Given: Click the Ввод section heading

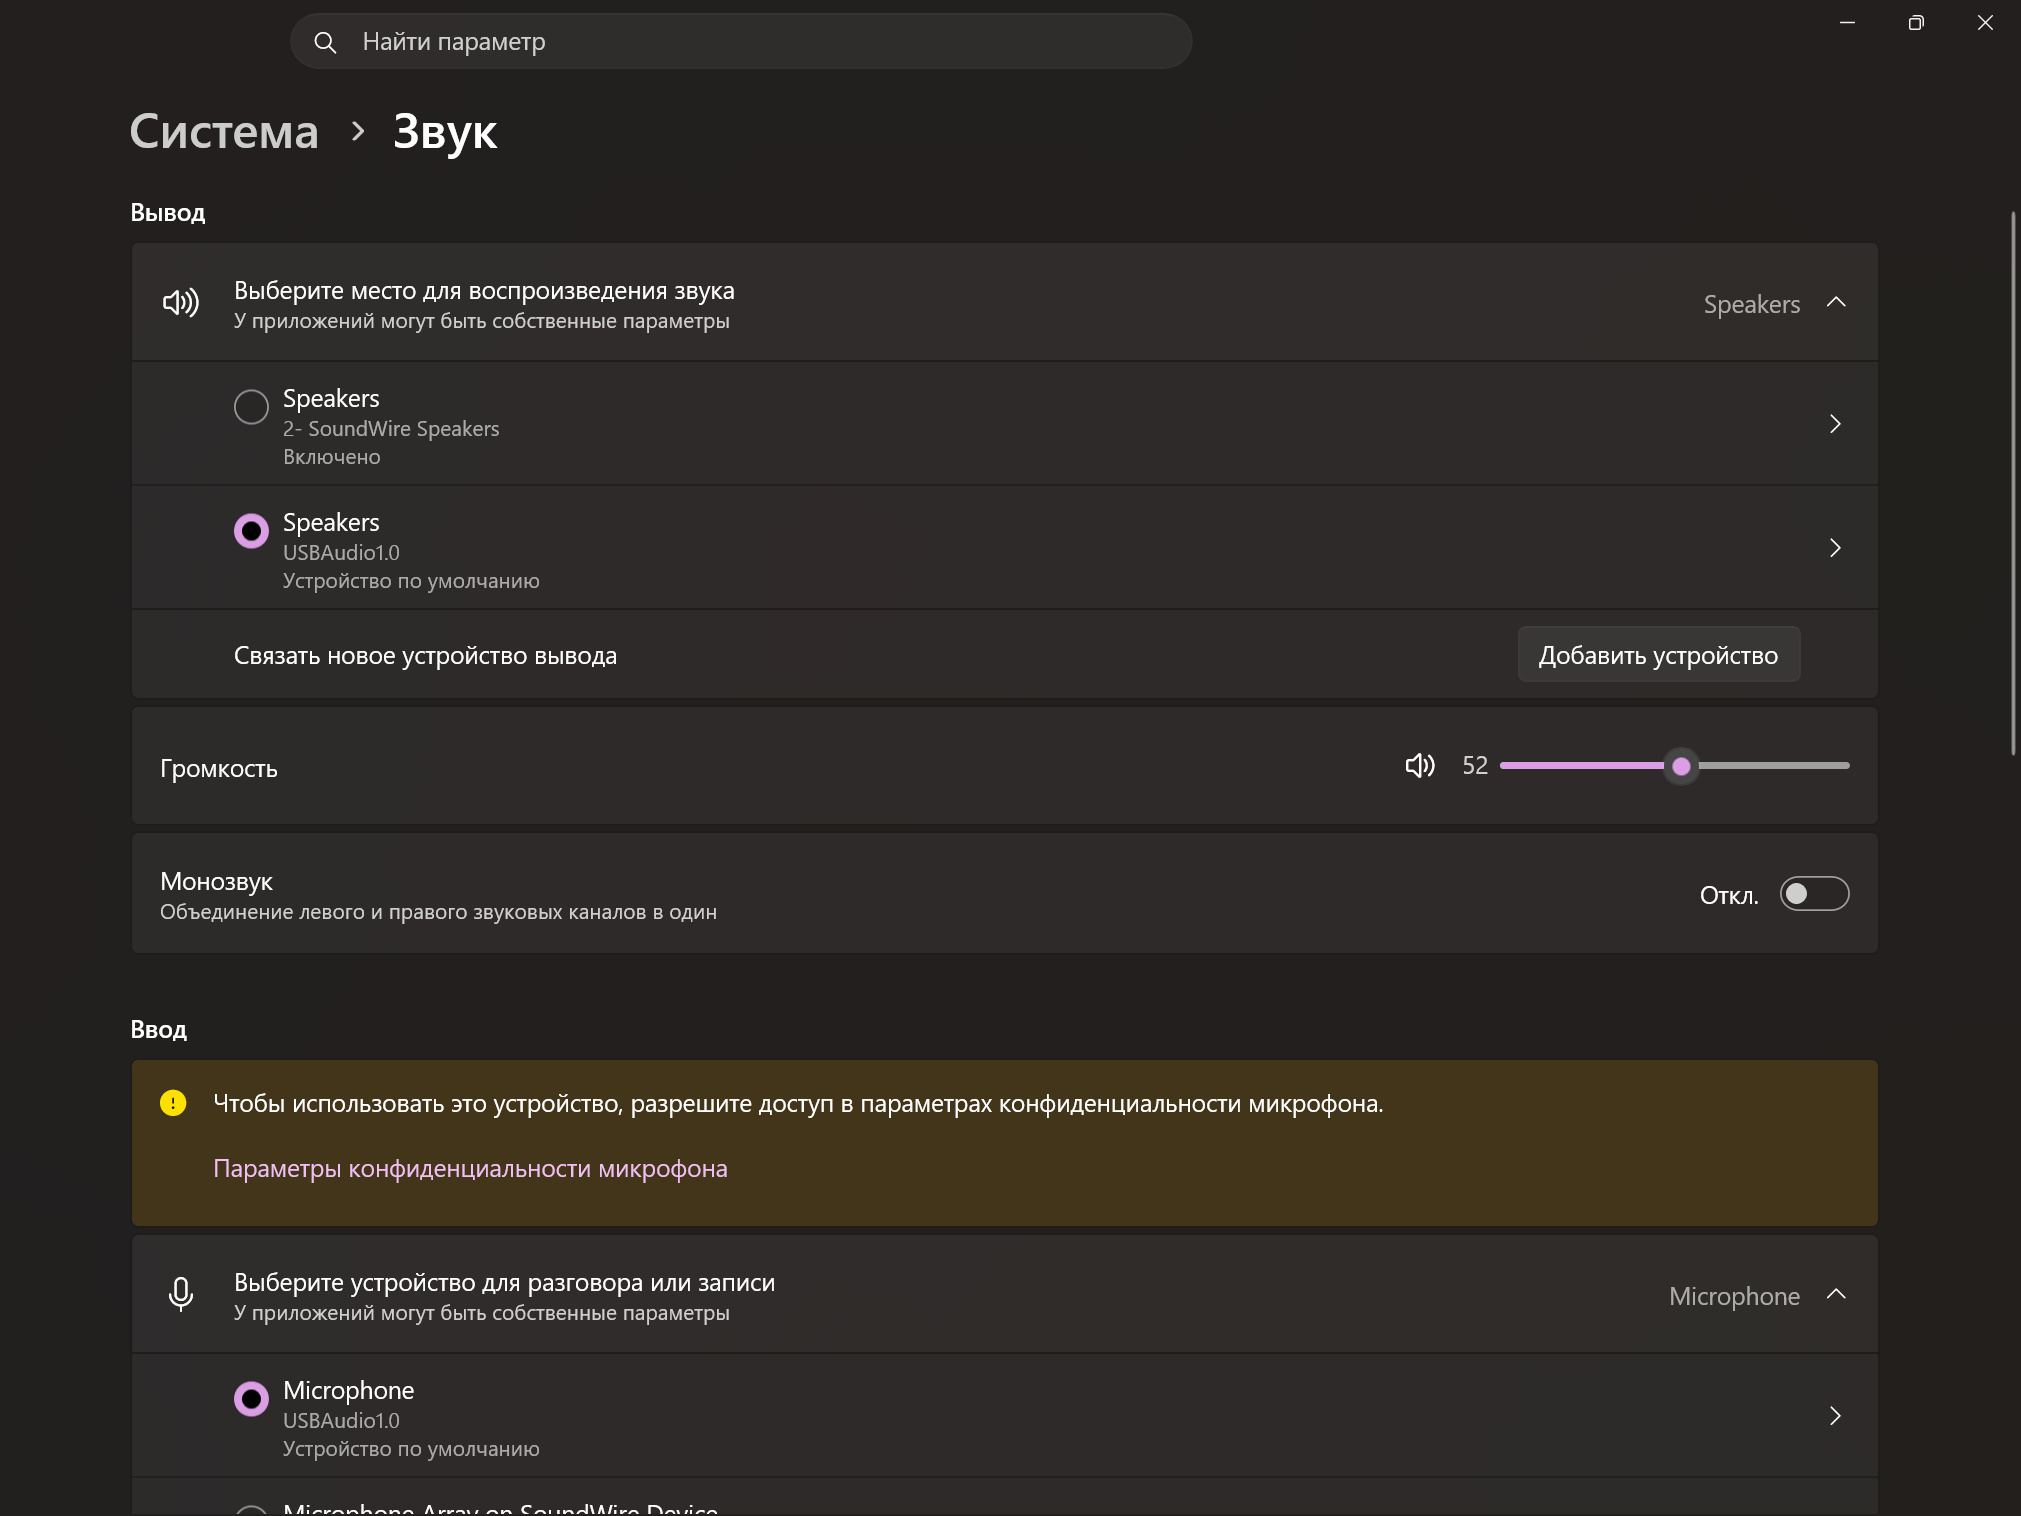Looking at the screenshot, I should click(x=159, y=1030).
